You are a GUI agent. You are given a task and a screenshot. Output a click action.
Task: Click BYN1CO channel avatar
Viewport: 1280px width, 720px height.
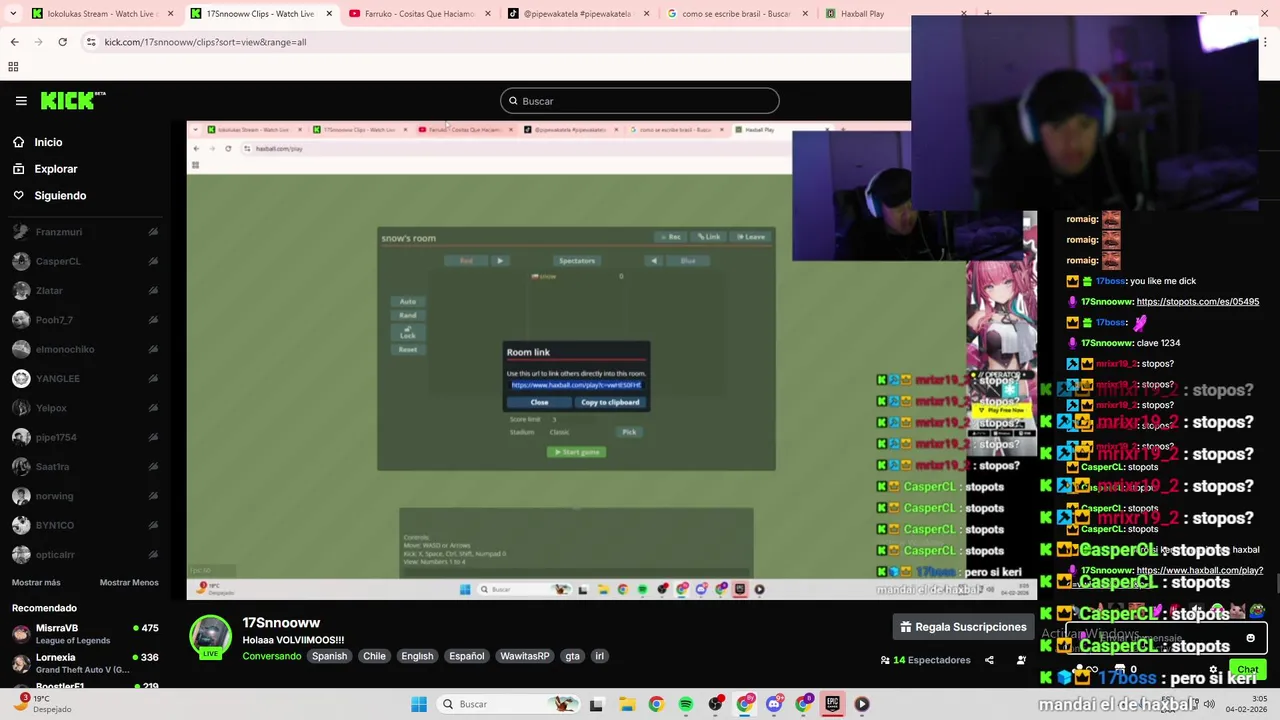coord(21,525)
